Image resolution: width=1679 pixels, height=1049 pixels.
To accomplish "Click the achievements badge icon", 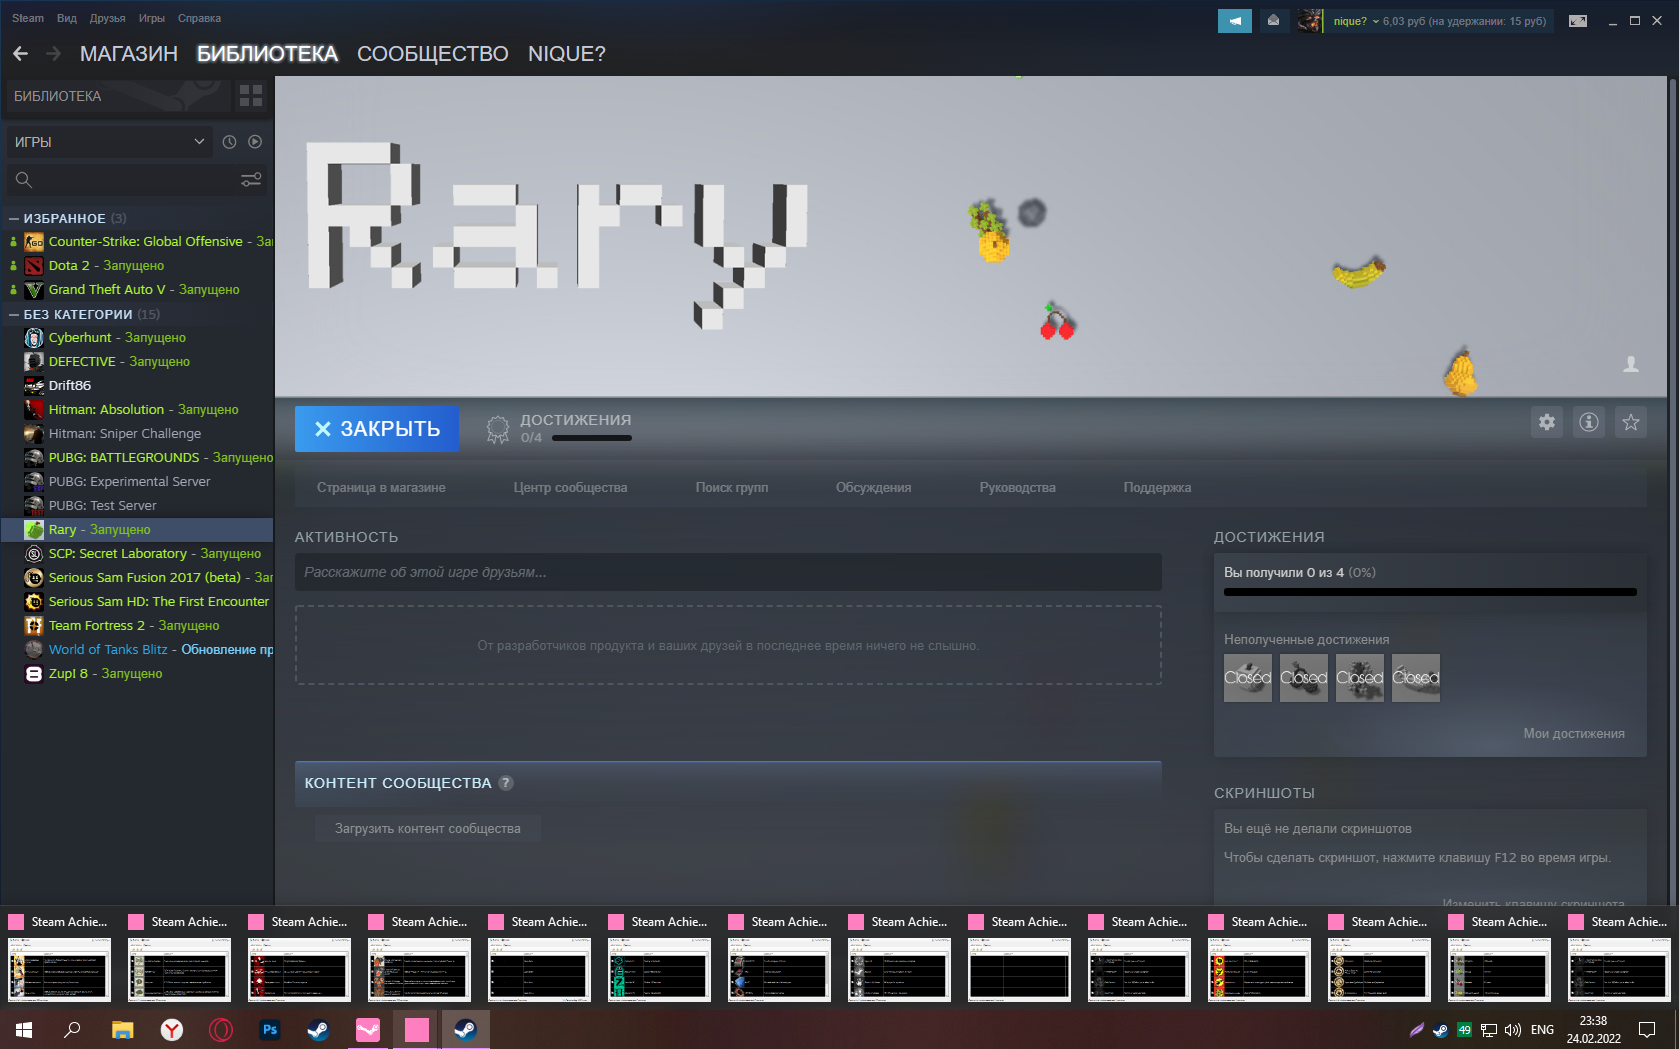I will [497, 429].
